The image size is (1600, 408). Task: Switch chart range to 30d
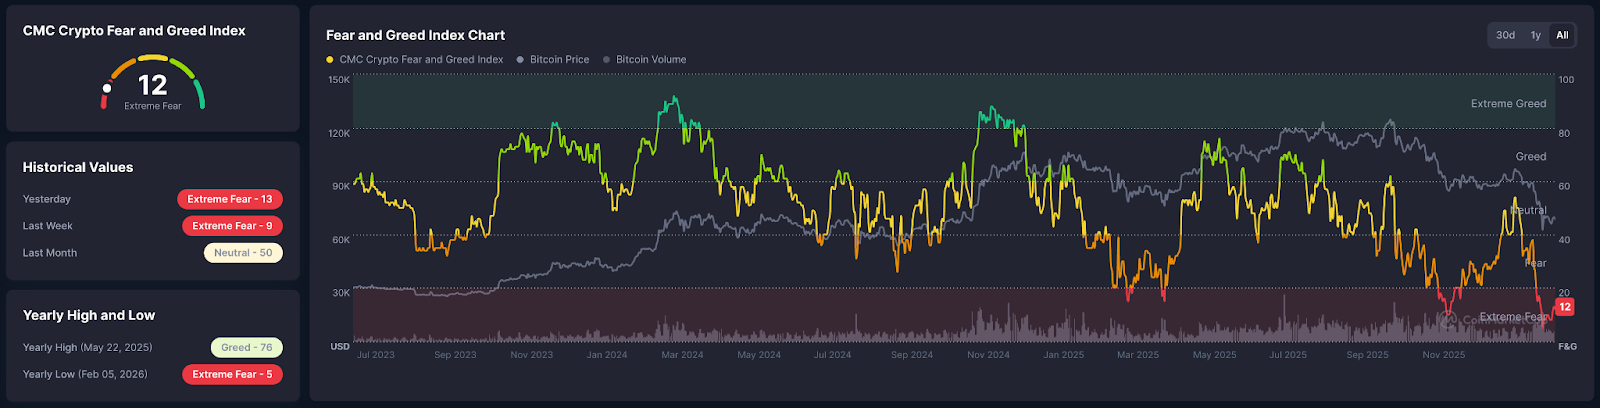tap(1505, 35)
